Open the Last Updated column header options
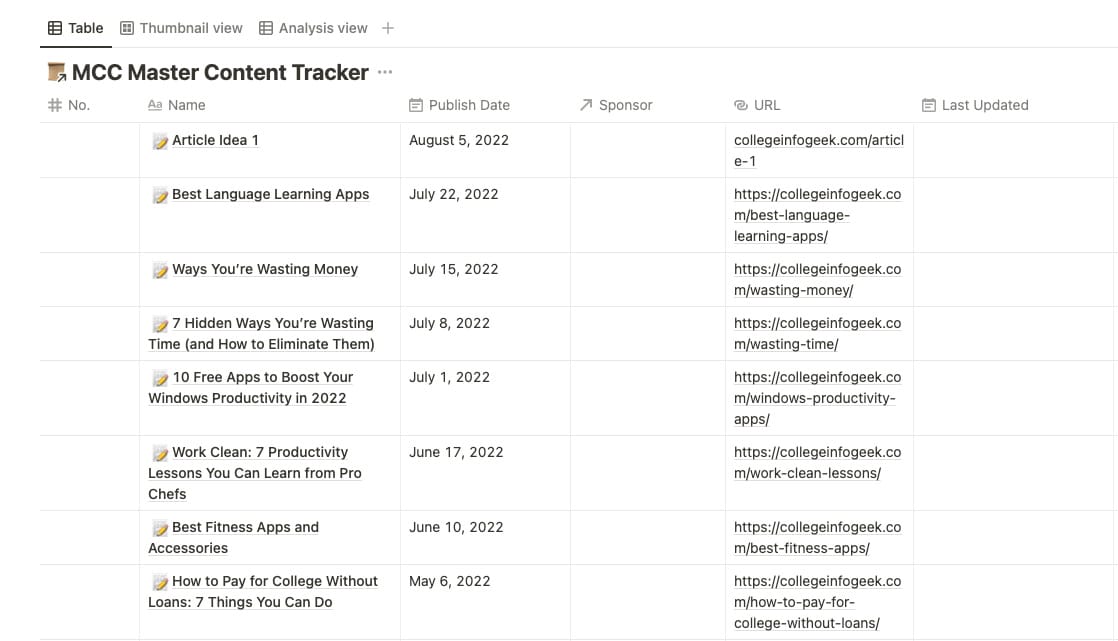Image resolution: width=1118 pixels, height=641 pixels. point(978,105)
